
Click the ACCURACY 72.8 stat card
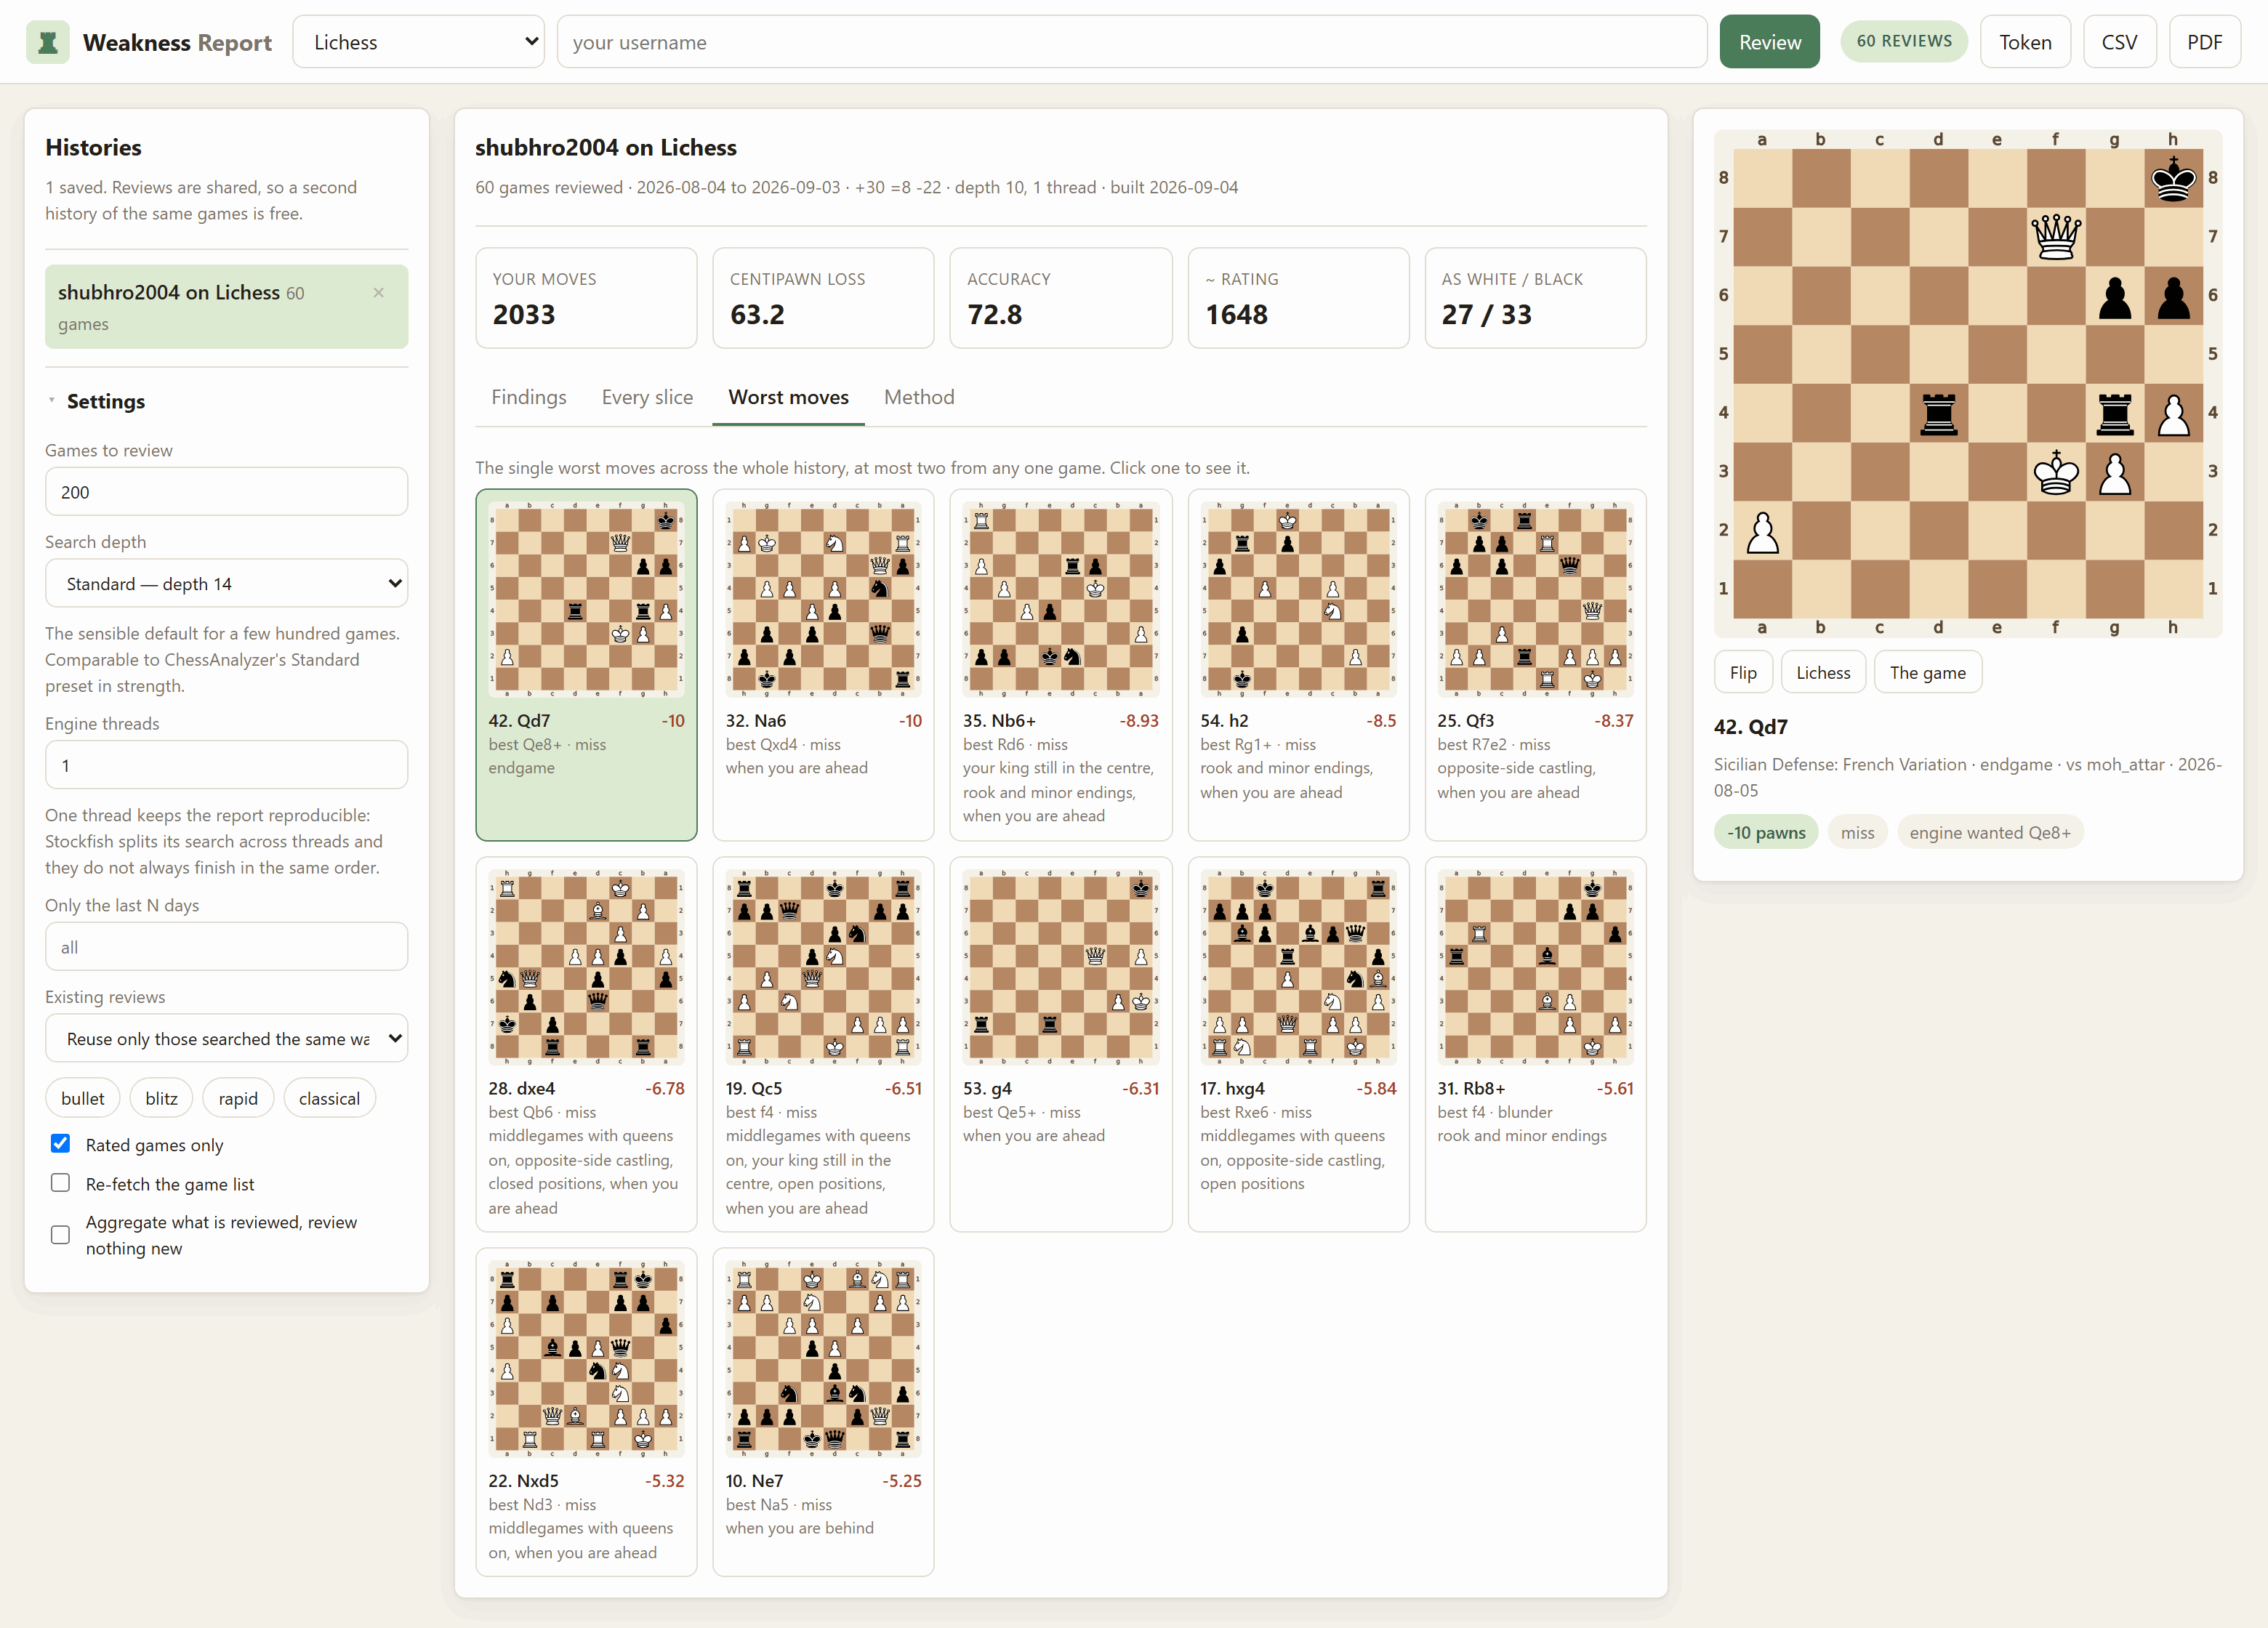point(1060,298)
